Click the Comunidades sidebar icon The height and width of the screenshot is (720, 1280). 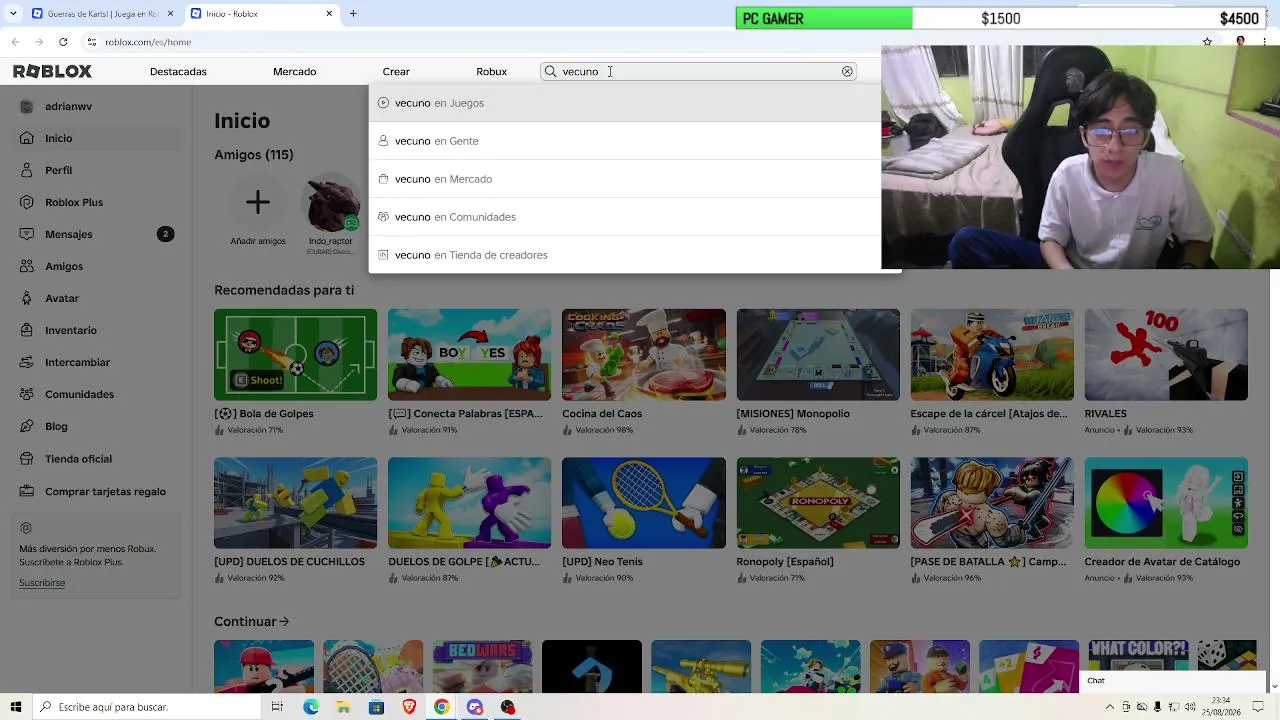pyautogui.click(x=27, y=394)
